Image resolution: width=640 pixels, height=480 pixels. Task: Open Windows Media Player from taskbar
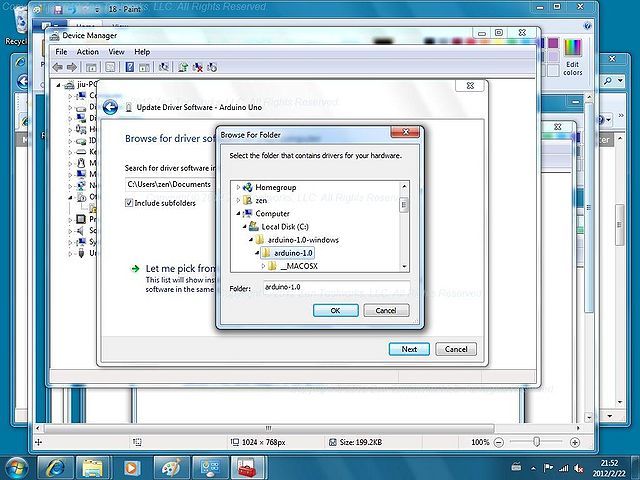point(131,467)
